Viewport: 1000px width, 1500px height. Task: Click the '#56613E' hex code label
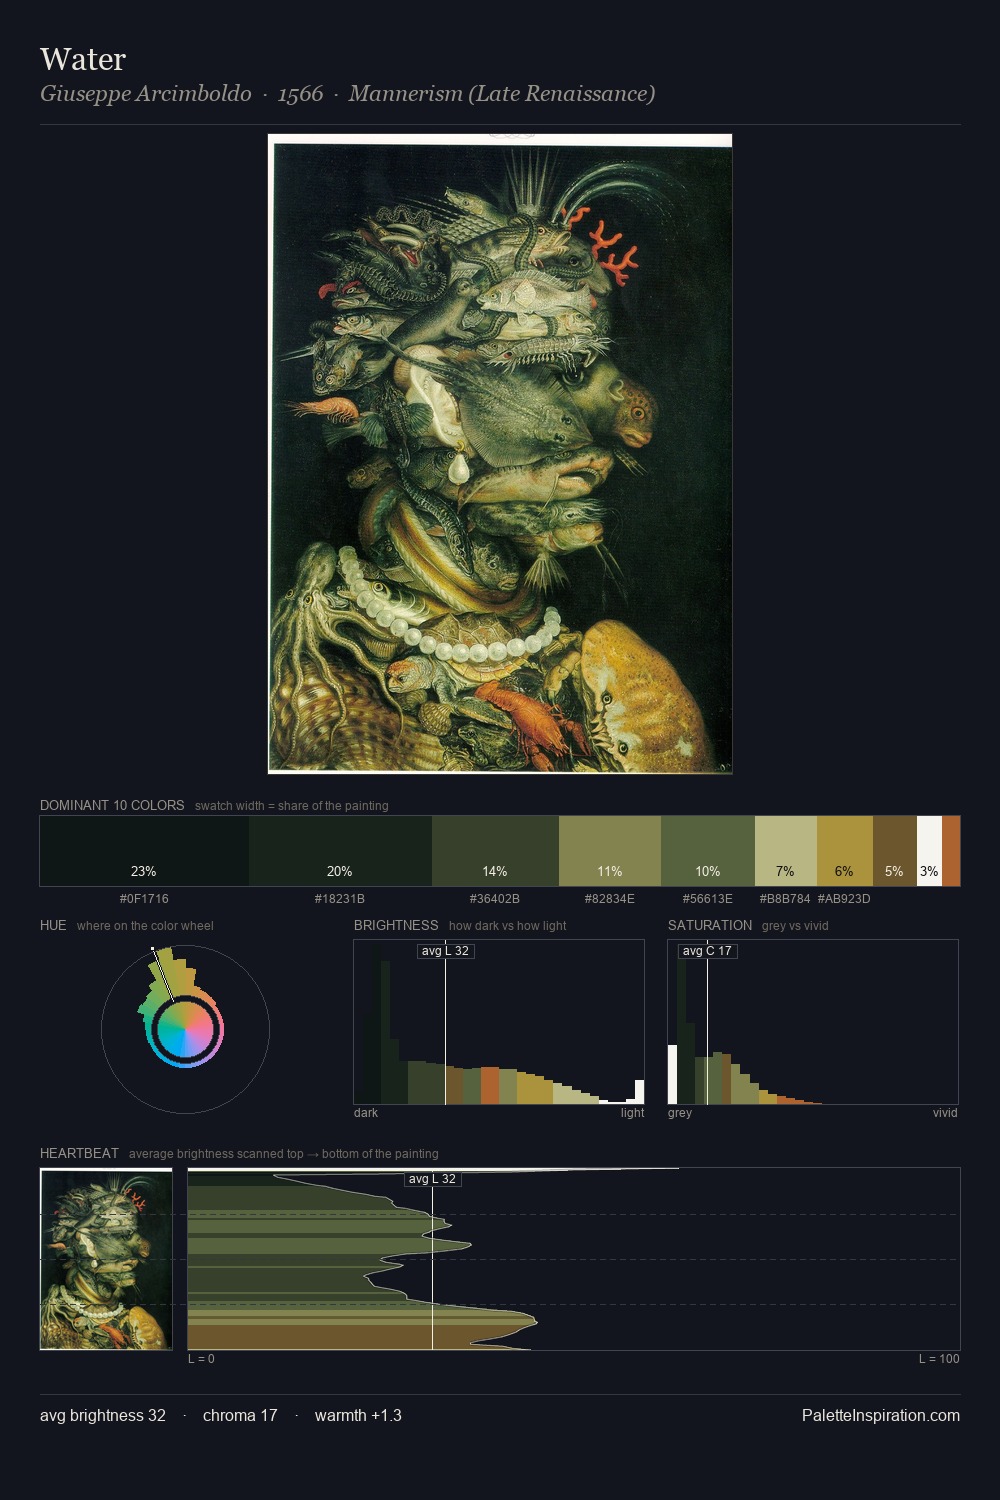(708, 899)
